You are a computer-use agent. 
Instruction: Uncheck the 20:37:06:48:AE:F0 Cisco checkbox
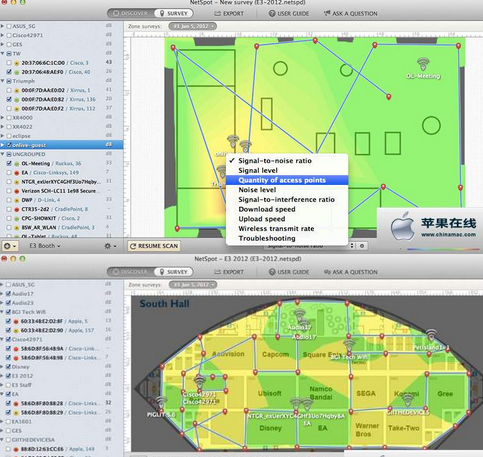[9, 72]
